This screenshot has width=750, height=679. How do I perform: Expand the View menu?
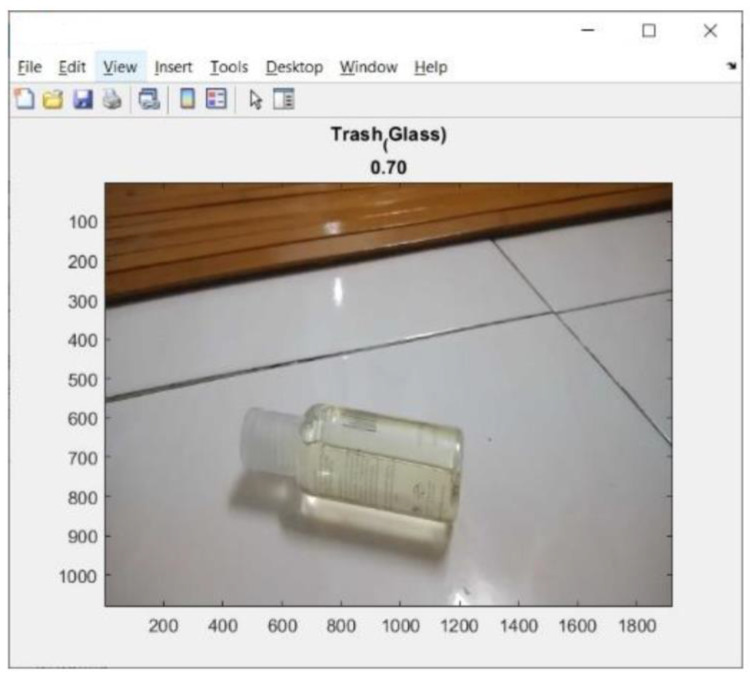[120, 67]
